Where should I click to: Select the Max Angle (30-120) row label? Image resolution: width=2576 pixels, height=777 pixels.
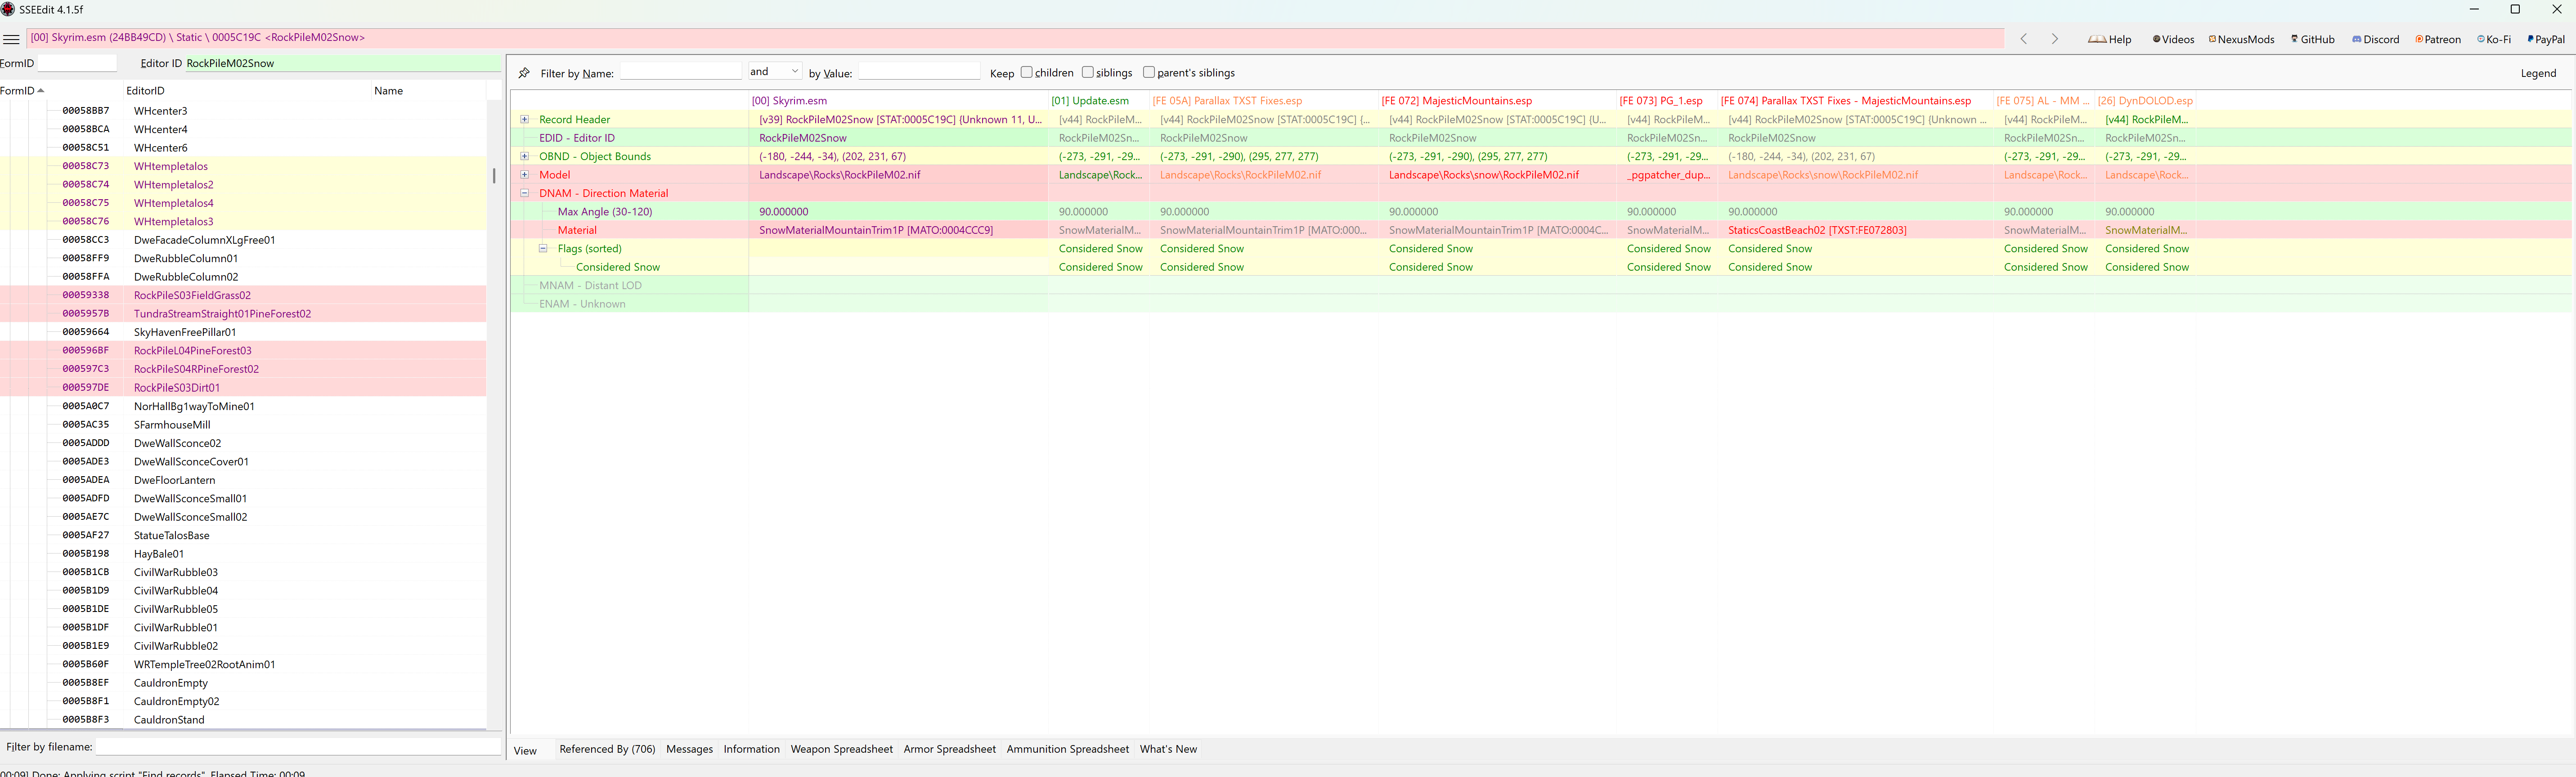click(605, 211)
